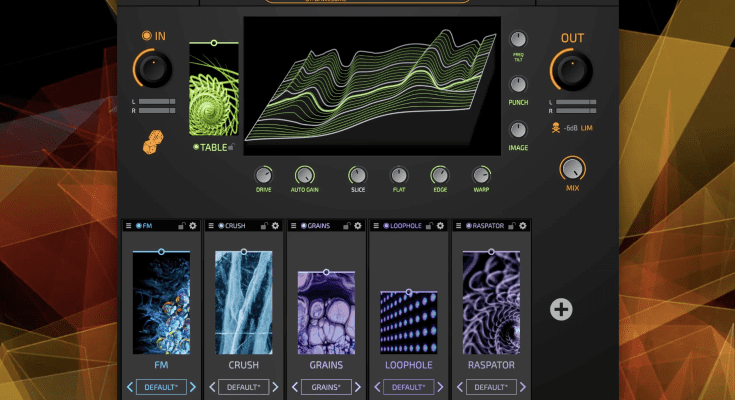The height and width of the screenshot is (400, 735).
Task: Click the lock icon beside TABLE
Action: point(232,147)
